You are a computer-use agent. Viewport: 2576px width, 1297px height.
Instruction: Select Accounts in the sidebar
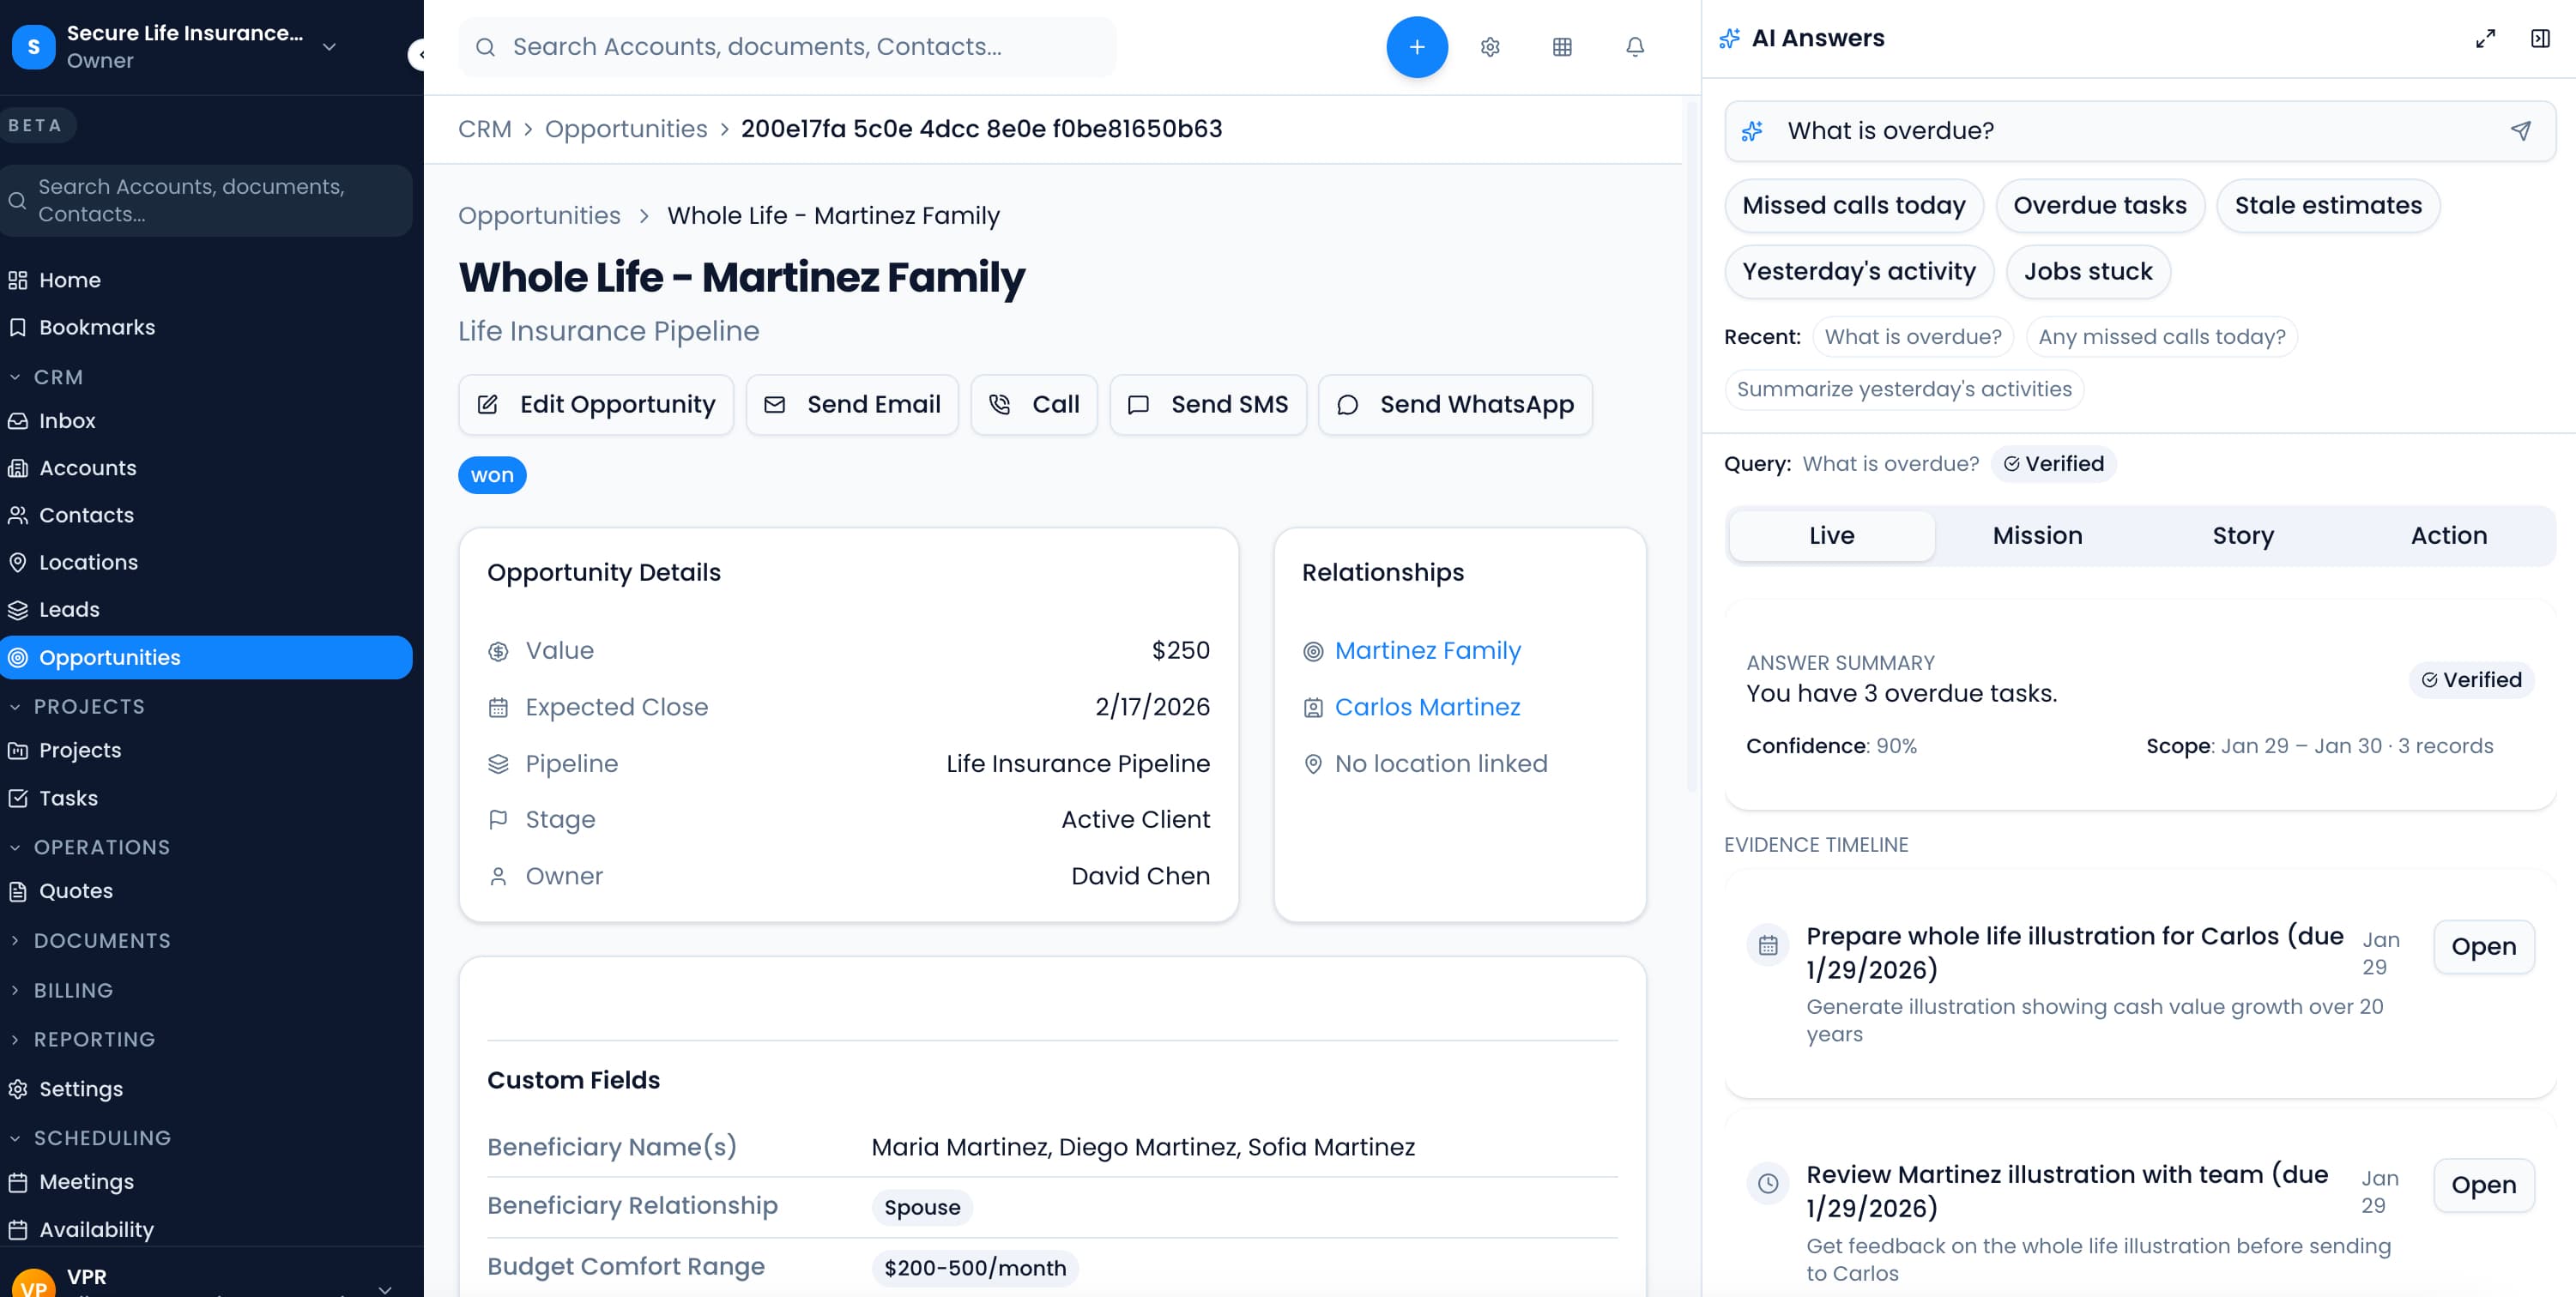click(87, 467)
